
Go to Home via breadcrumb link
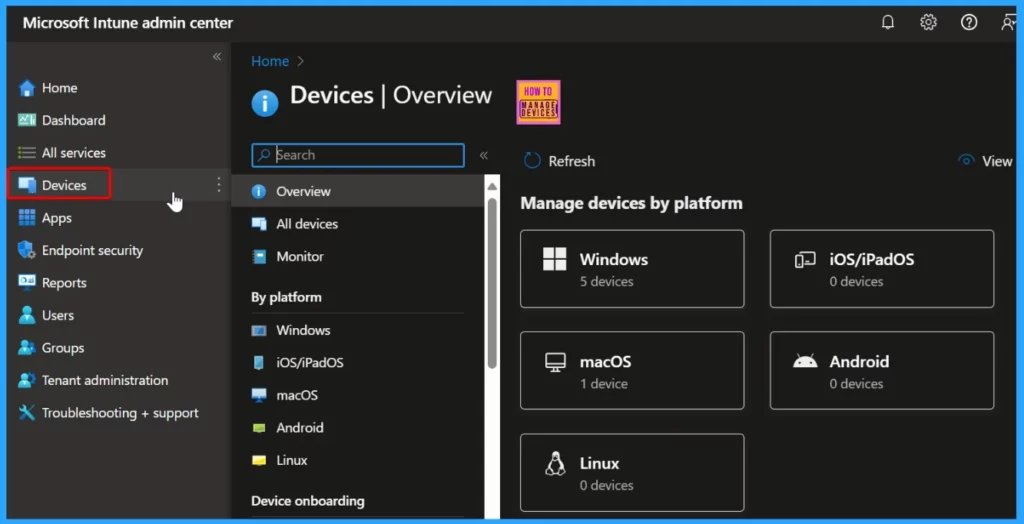(x=270, y=61)
